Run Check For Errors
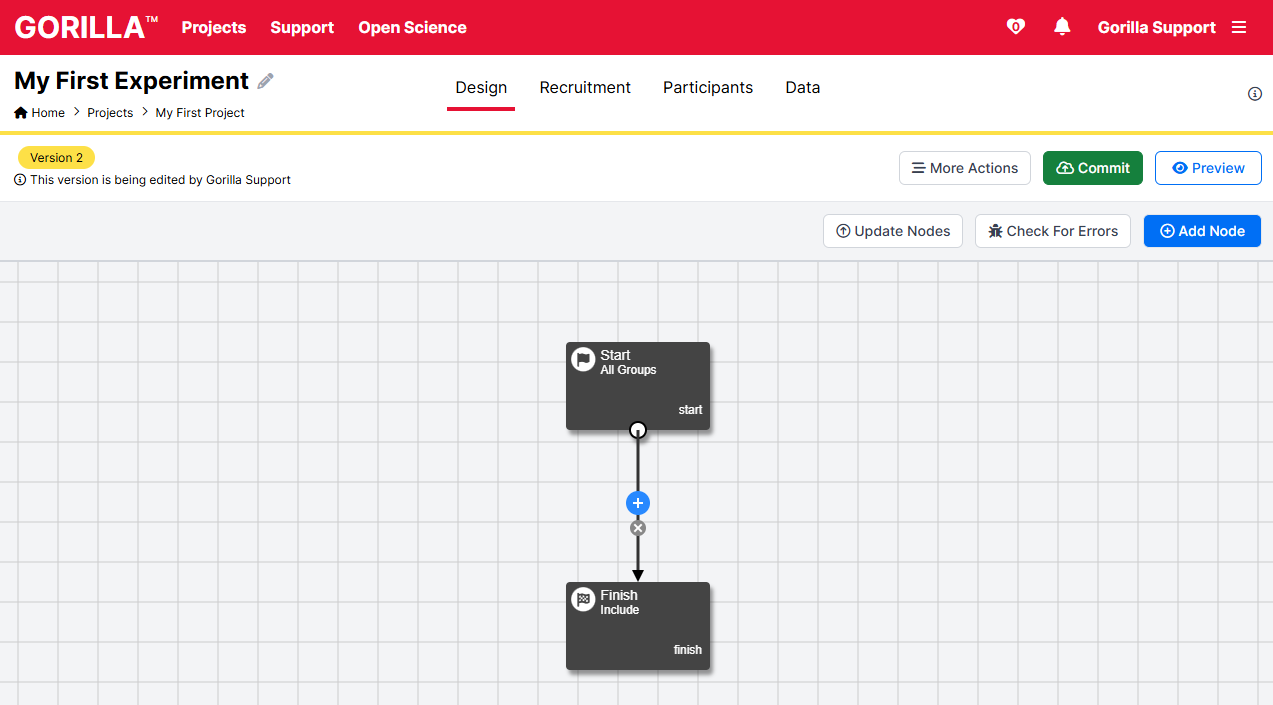 pyautogui.click(x=1053, y=231)
